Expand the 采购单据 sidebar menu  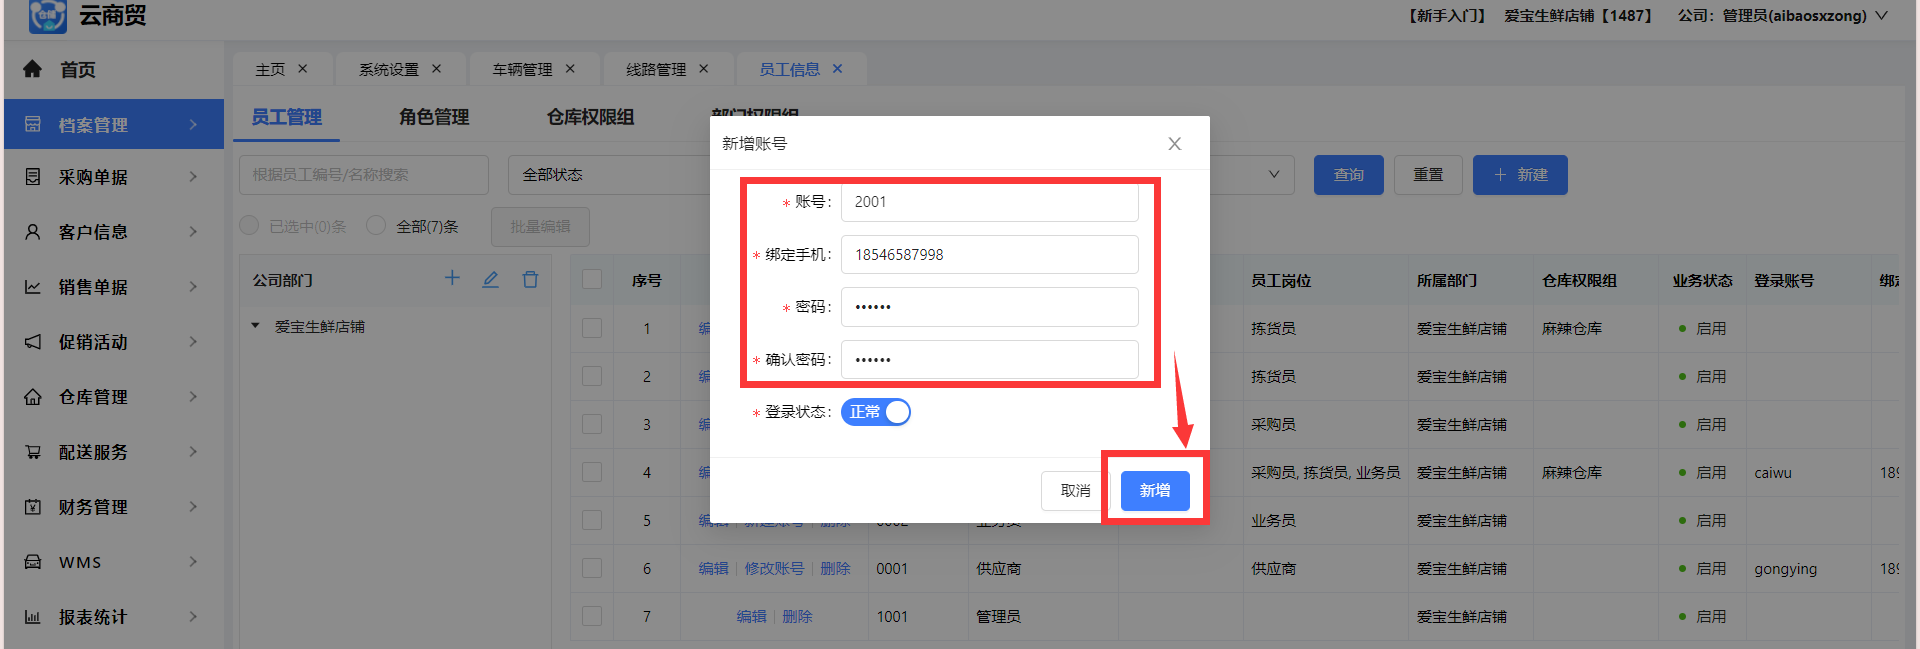click(111, 177)
